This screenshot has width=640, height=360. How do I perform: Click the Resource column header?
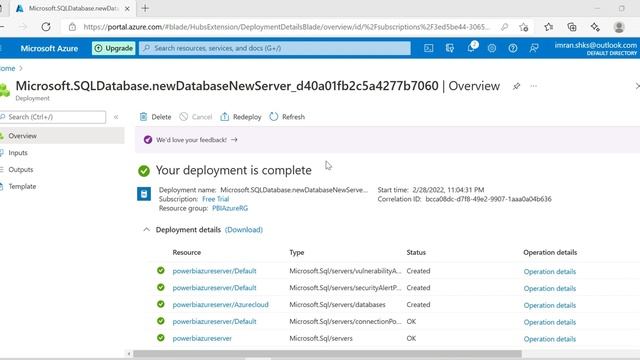tap(187, 252)
